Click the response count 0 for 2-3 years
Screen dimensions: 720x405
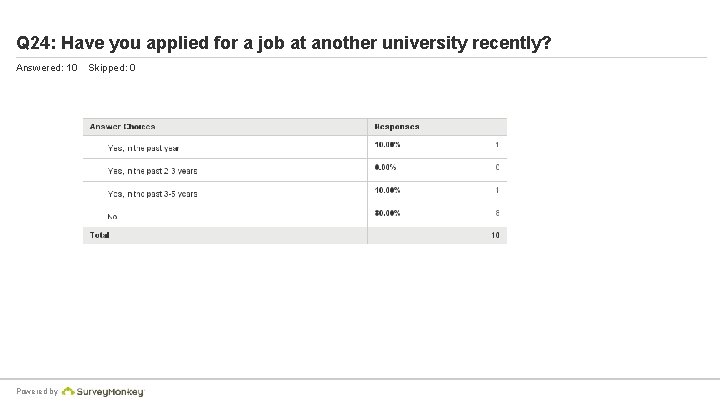[496, 167]
